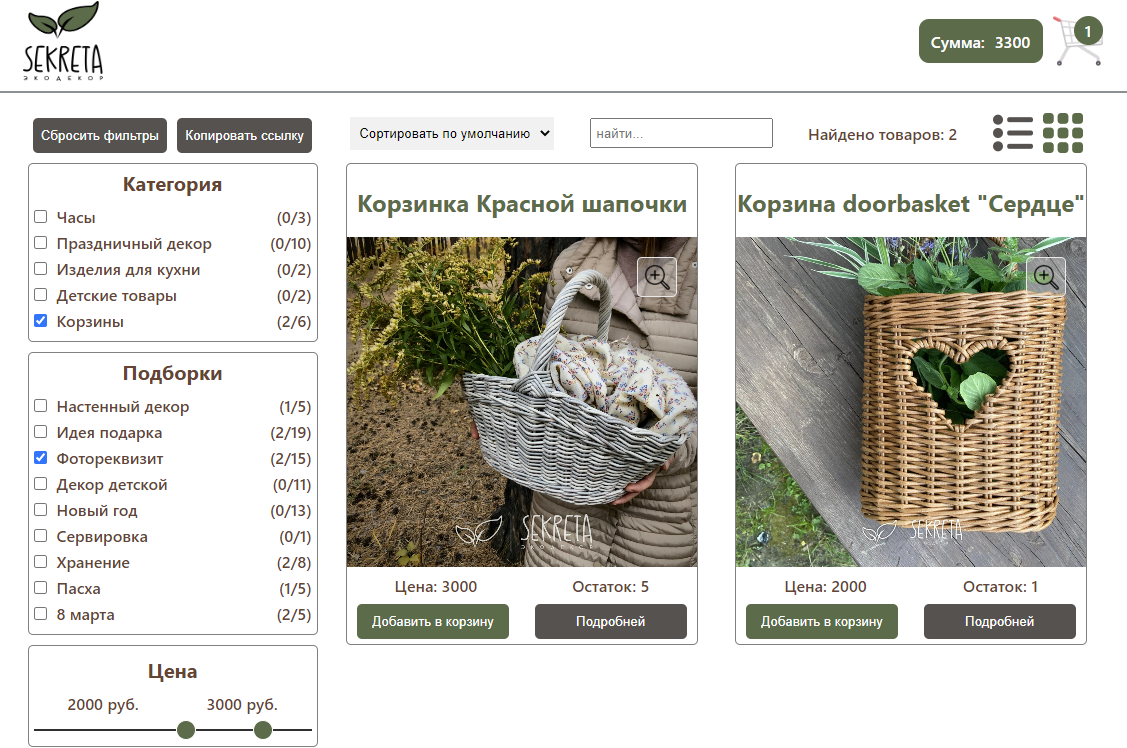Check the Часы category
Viewport: 1127px width, 748px height.
click(41, 216)
